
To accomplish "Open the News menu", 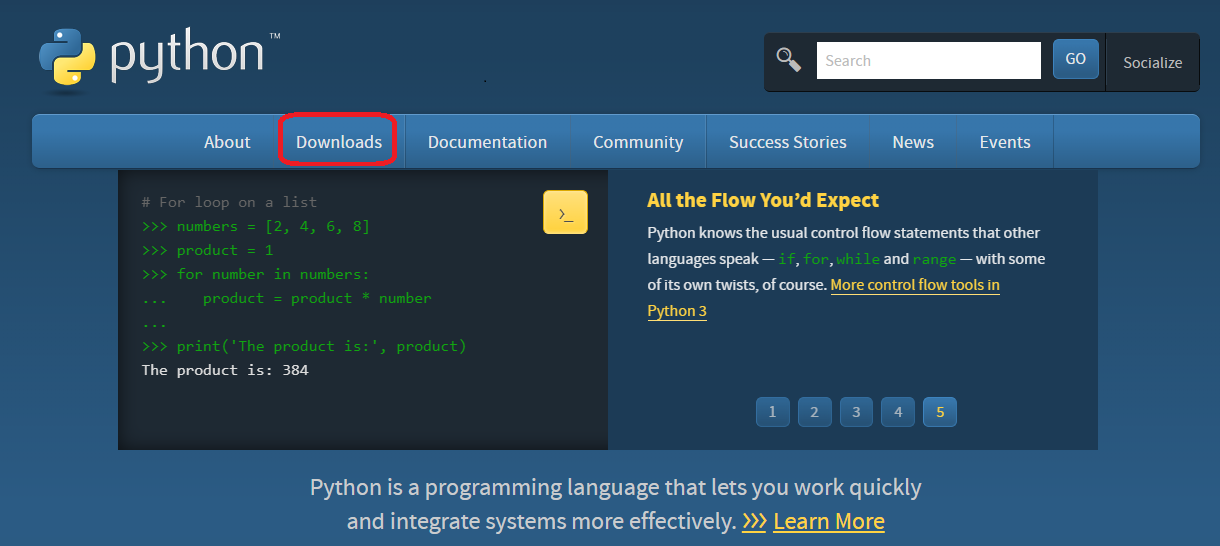I will (913, 142).
